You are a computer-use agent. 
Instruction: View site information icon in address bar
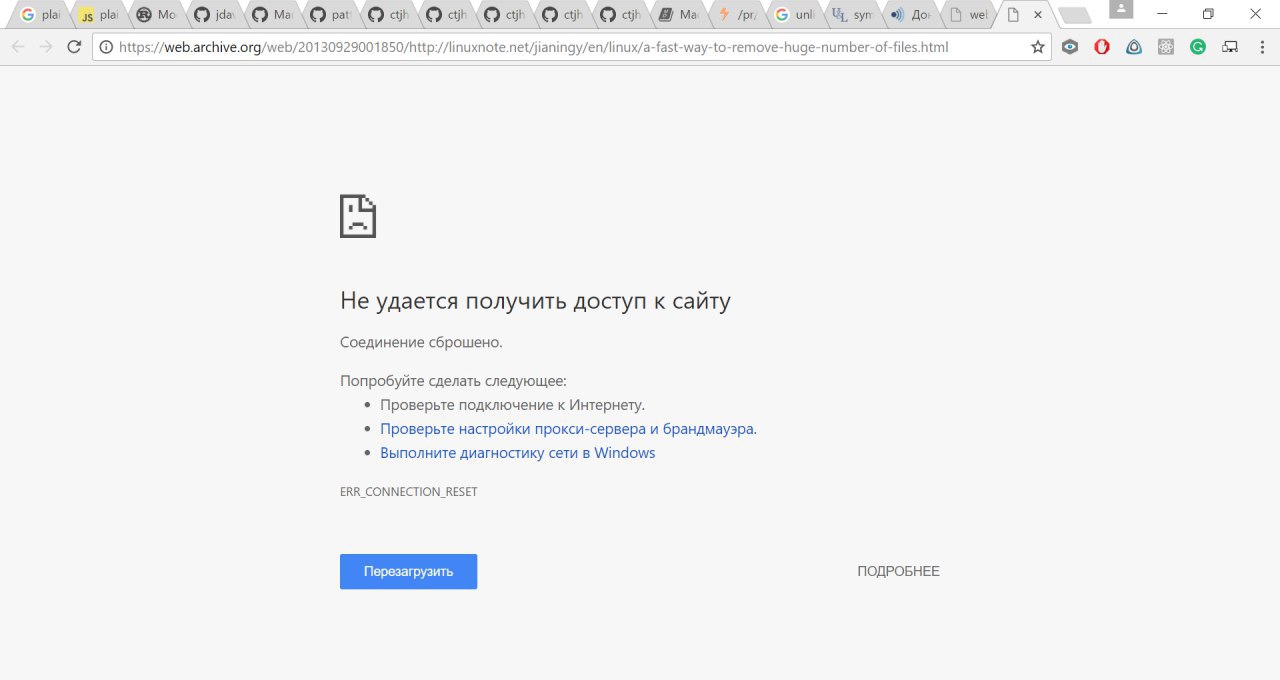pos(106,47)
